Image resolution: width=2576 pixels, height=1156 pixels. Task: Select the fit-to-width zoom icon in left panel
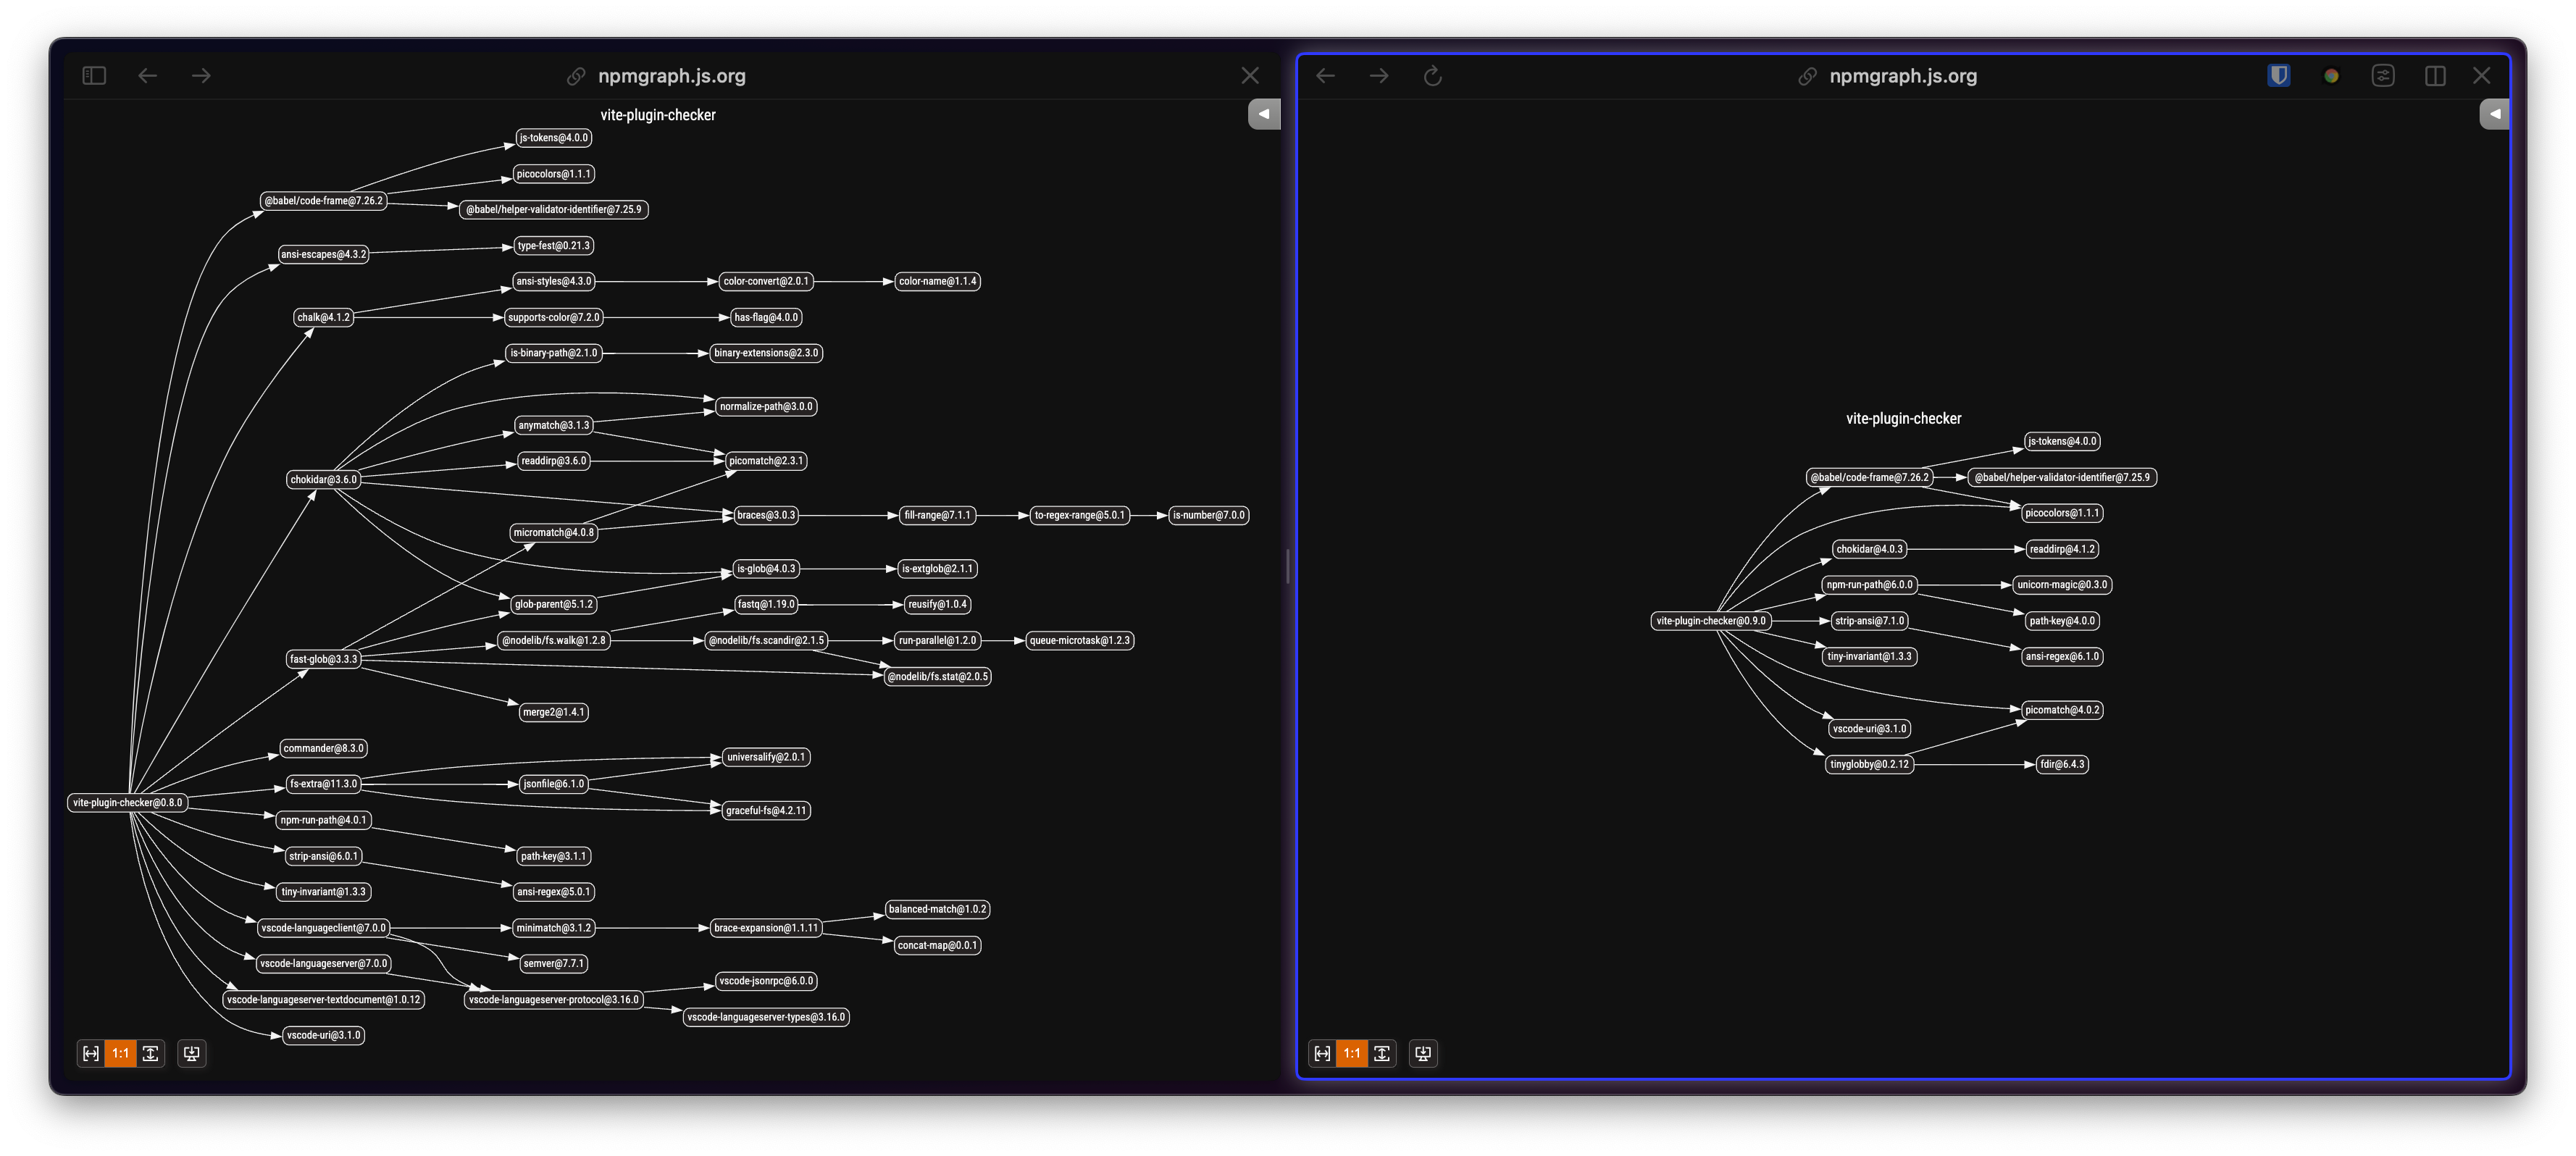coord(92,1053)
